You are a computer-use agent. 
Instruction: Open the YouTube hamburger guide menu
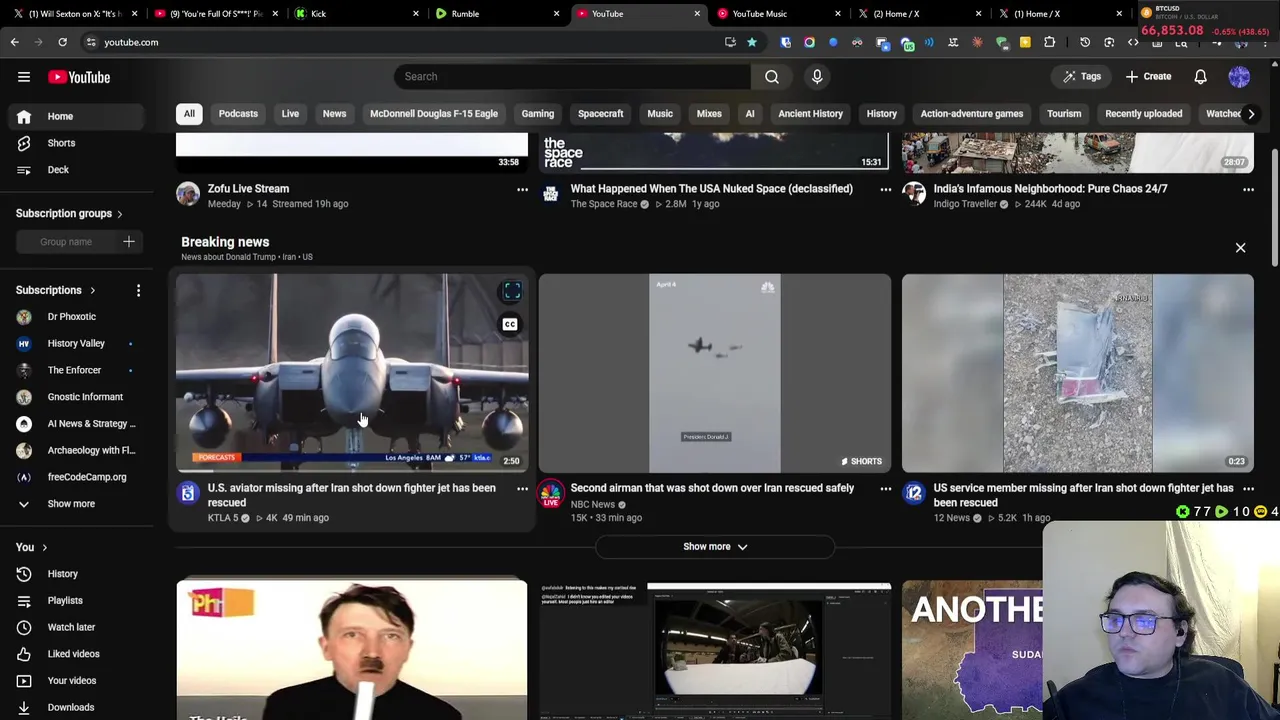24,77
